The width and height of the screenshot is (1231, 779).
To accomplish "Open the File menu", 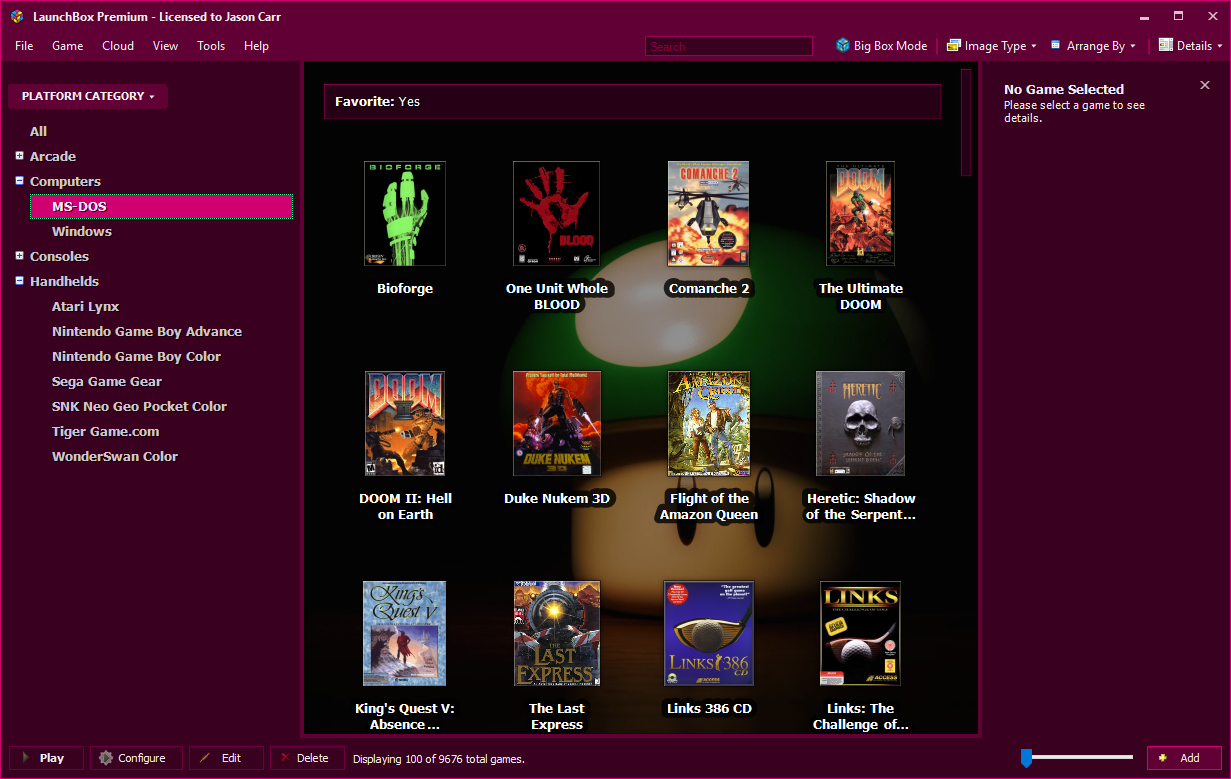I will point(24,46).
